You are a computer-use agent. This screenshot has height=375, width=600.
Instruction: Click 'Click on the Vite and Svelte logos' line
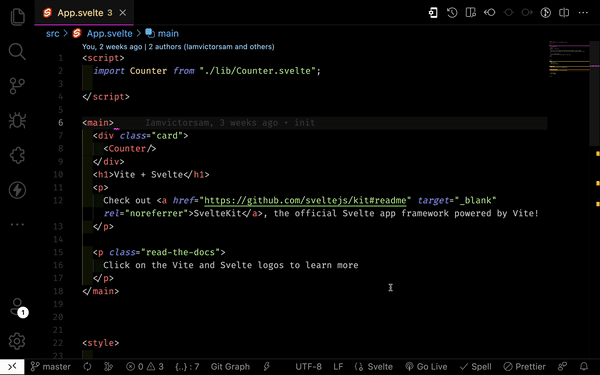[x=231, y=265]
